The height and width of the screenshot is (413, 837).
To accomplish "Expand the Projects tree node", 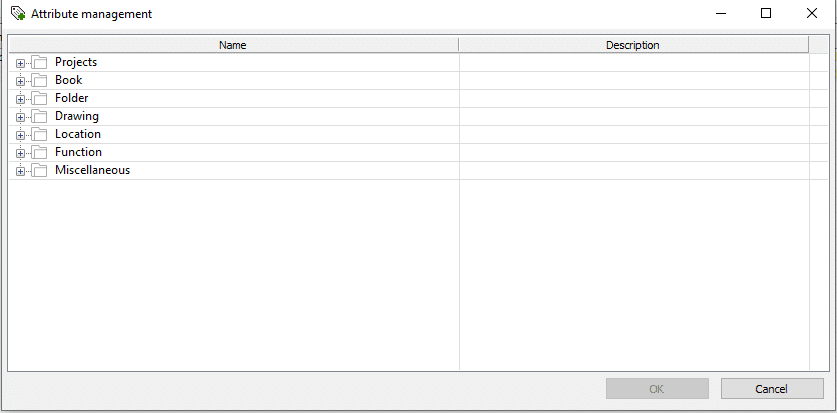I will point(21,63).
